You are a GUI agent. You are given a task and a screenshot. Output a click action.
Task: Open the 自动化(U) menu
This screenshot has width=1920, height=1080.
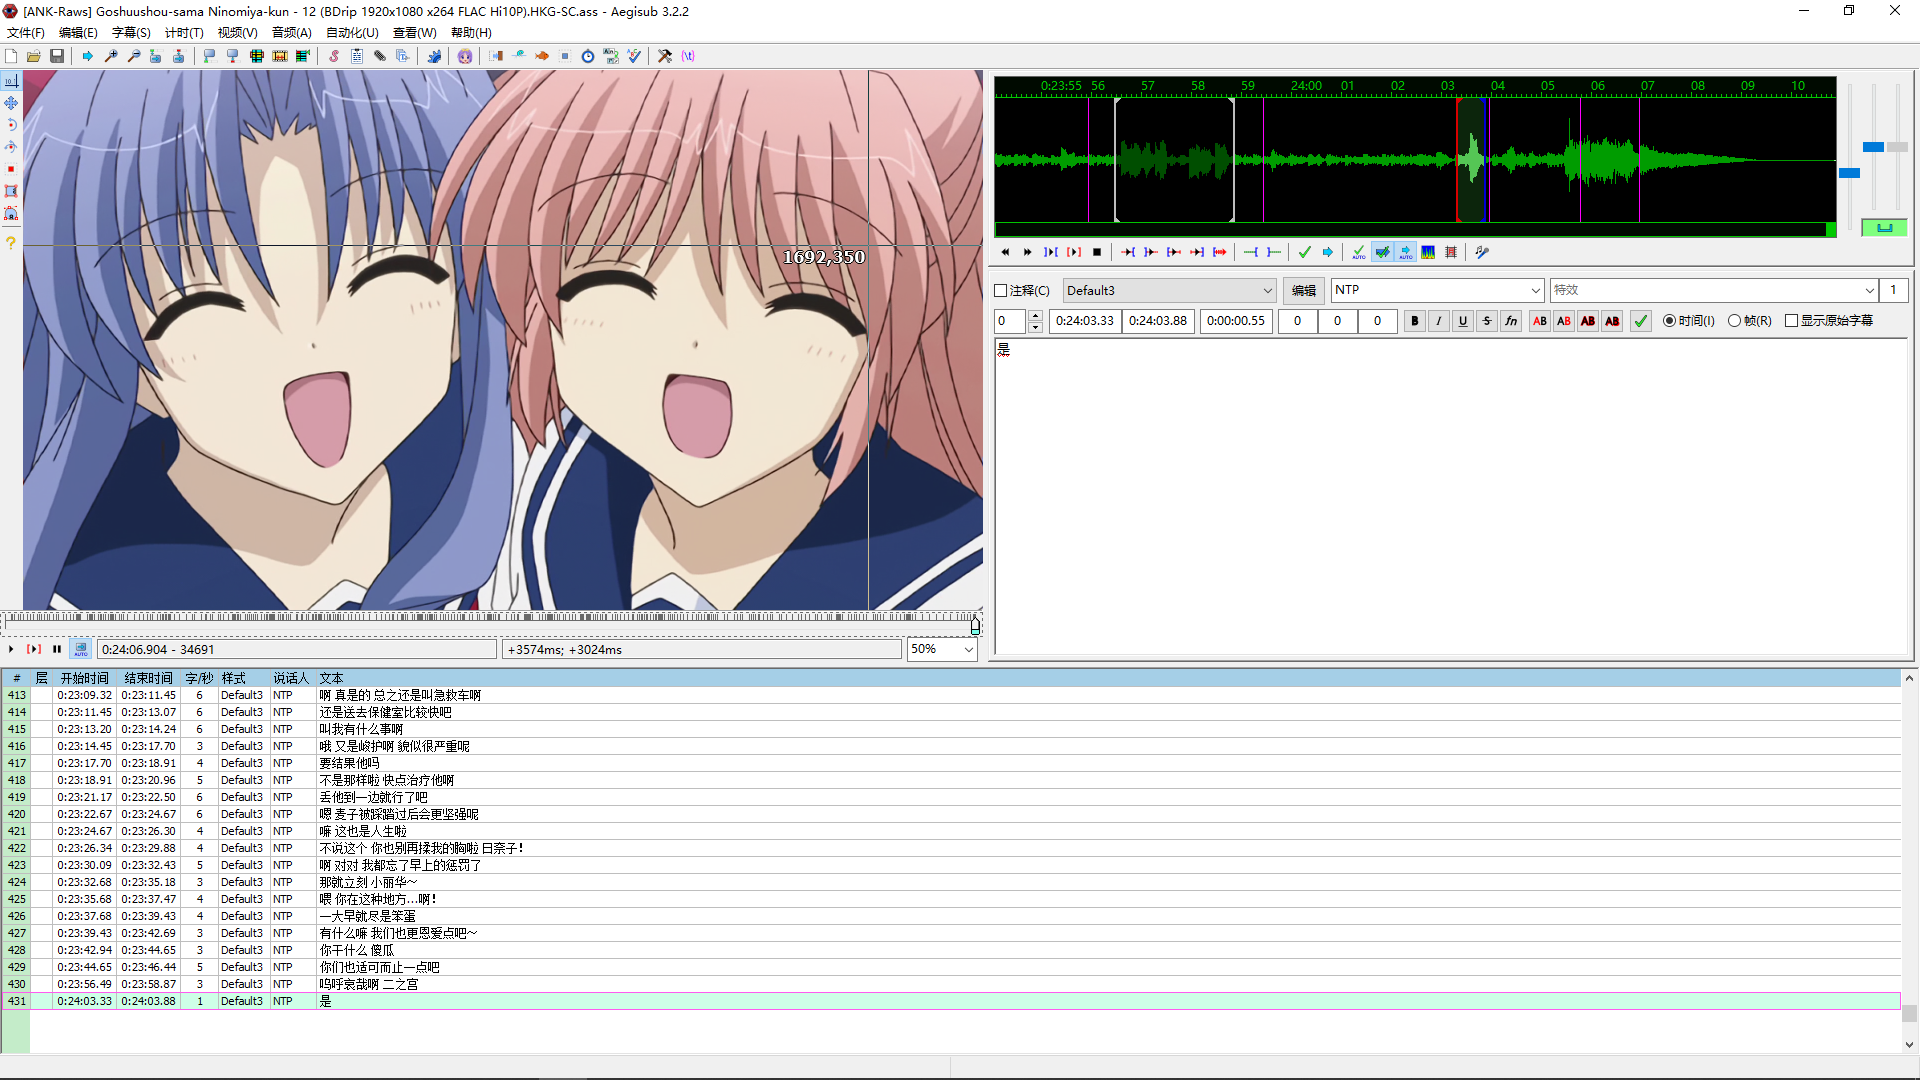352,33
